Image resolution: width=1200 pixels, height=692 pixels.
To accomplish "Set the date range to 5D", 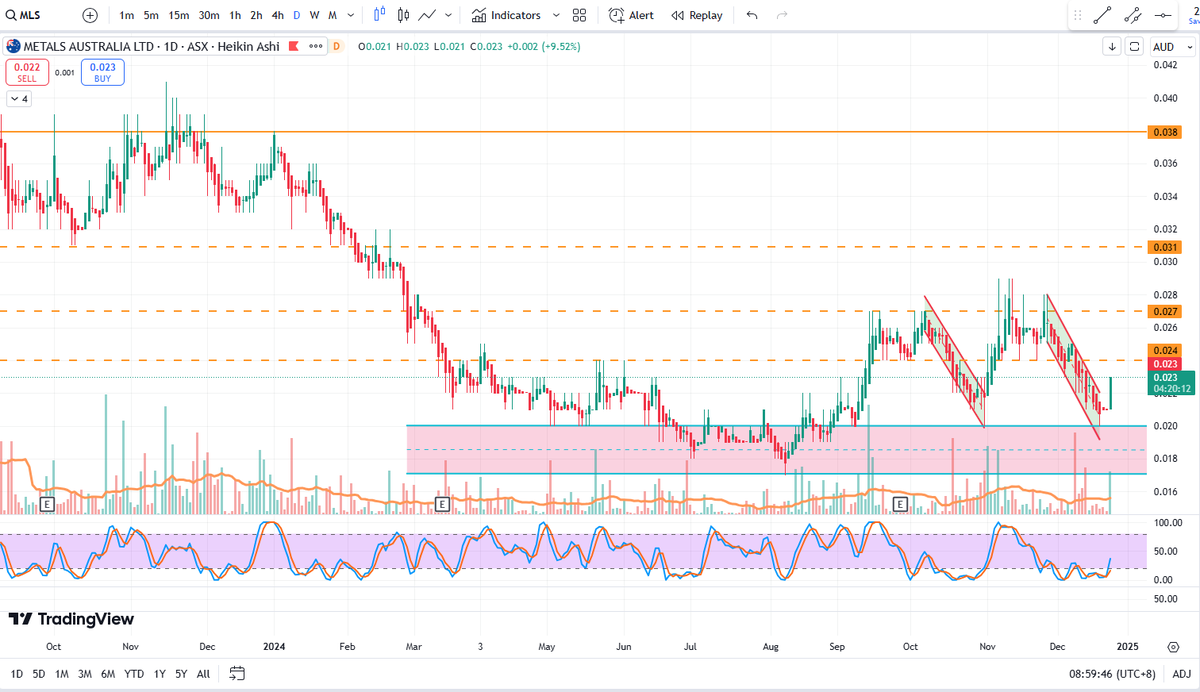I will click(x=39, y=673).
